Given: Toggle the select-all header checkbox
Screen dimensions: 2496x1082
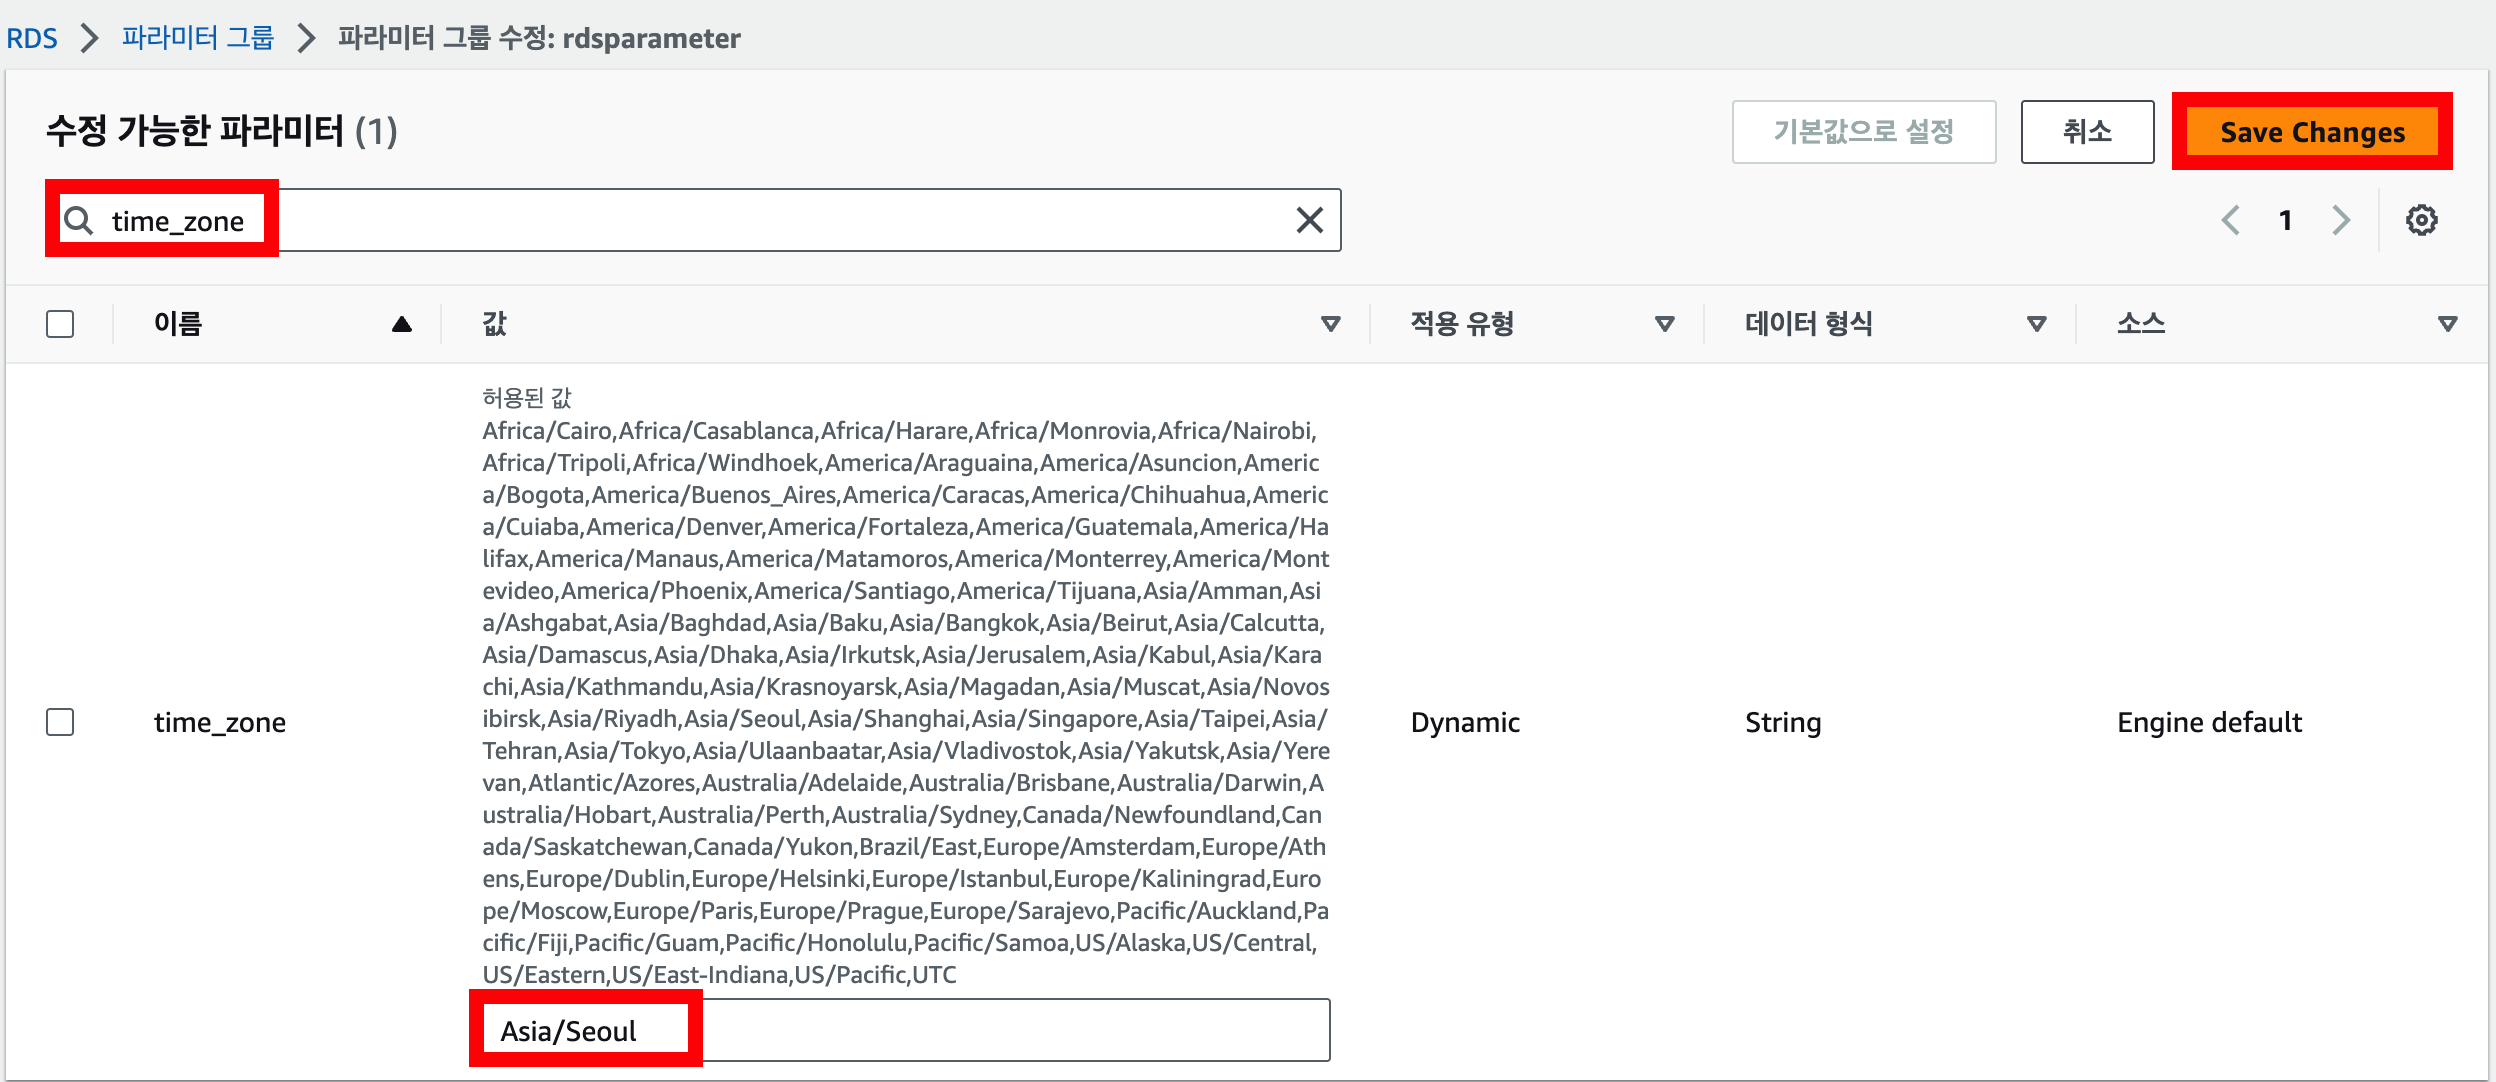Looking at the screenshot, I should coord(60,324).
